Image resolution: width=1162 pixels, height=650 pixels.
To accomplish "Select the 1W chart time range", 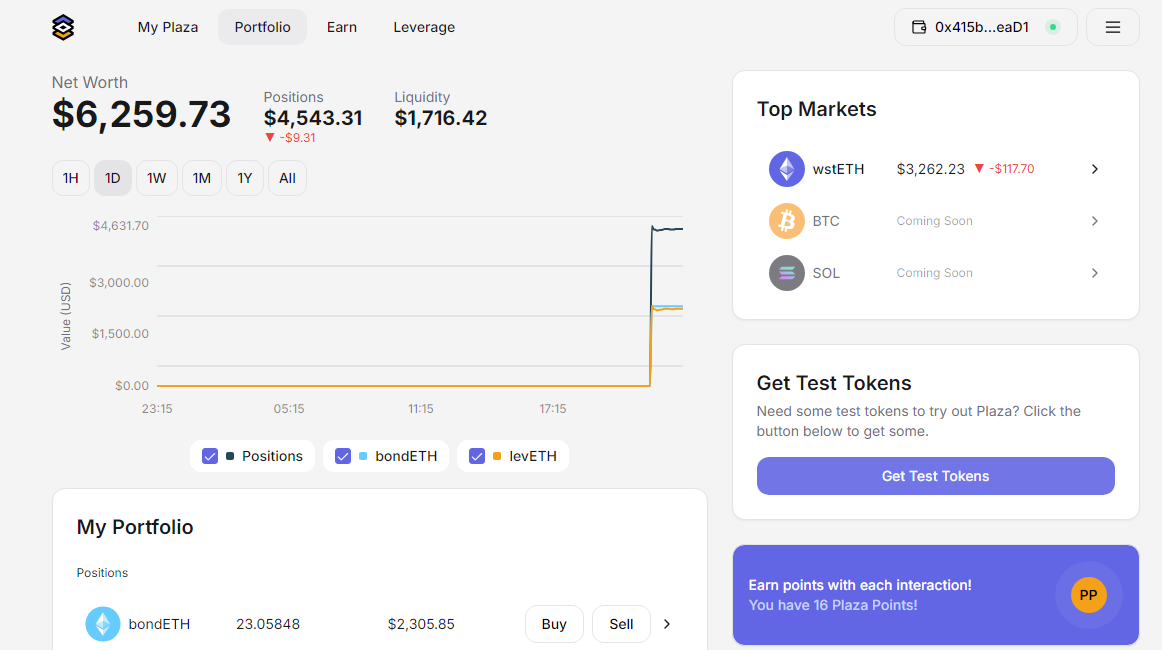I will [157, 178].
